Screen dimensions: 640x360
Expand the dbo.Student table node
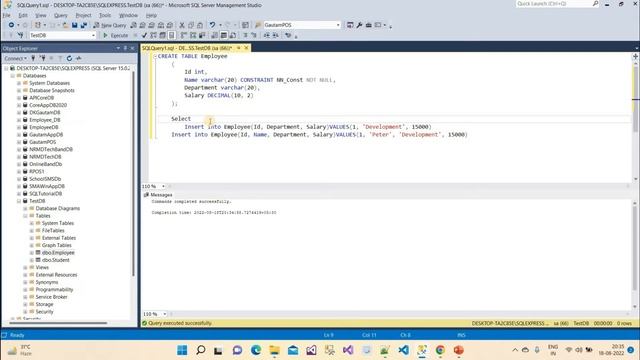(31, 260)
